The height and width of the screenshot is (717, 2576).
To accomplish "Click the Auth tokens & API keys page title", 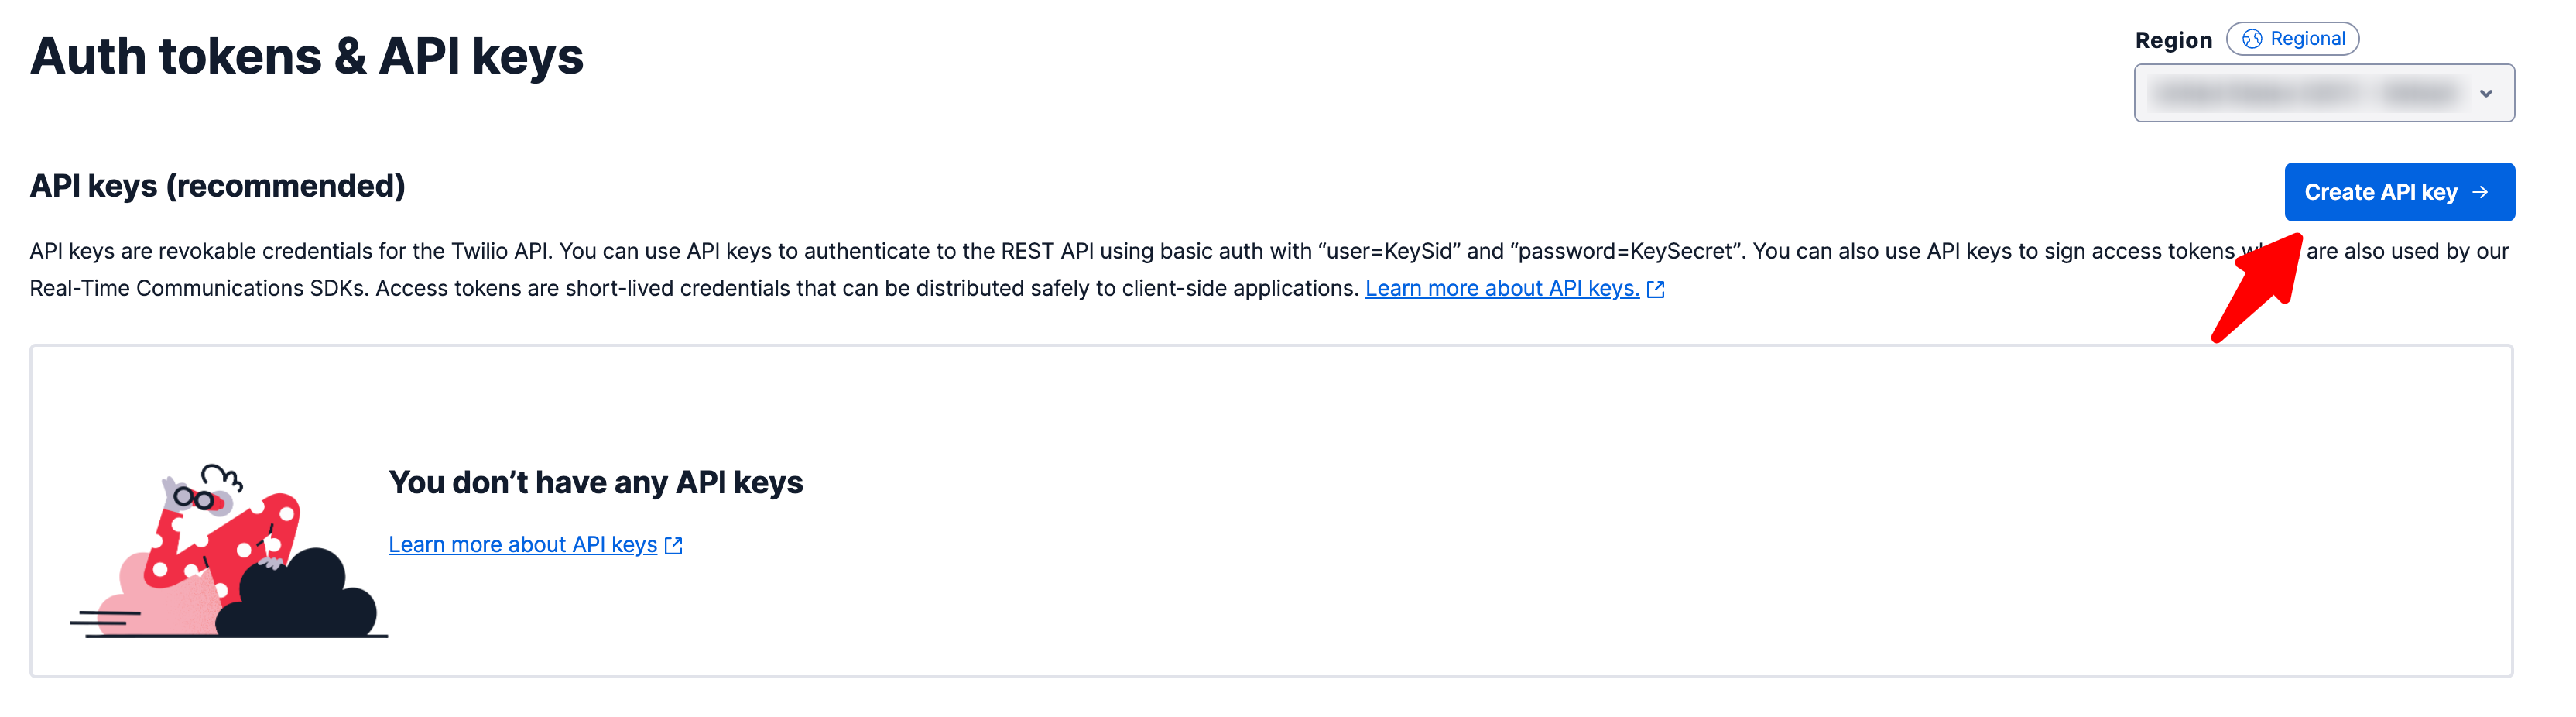I will (306, 56).
